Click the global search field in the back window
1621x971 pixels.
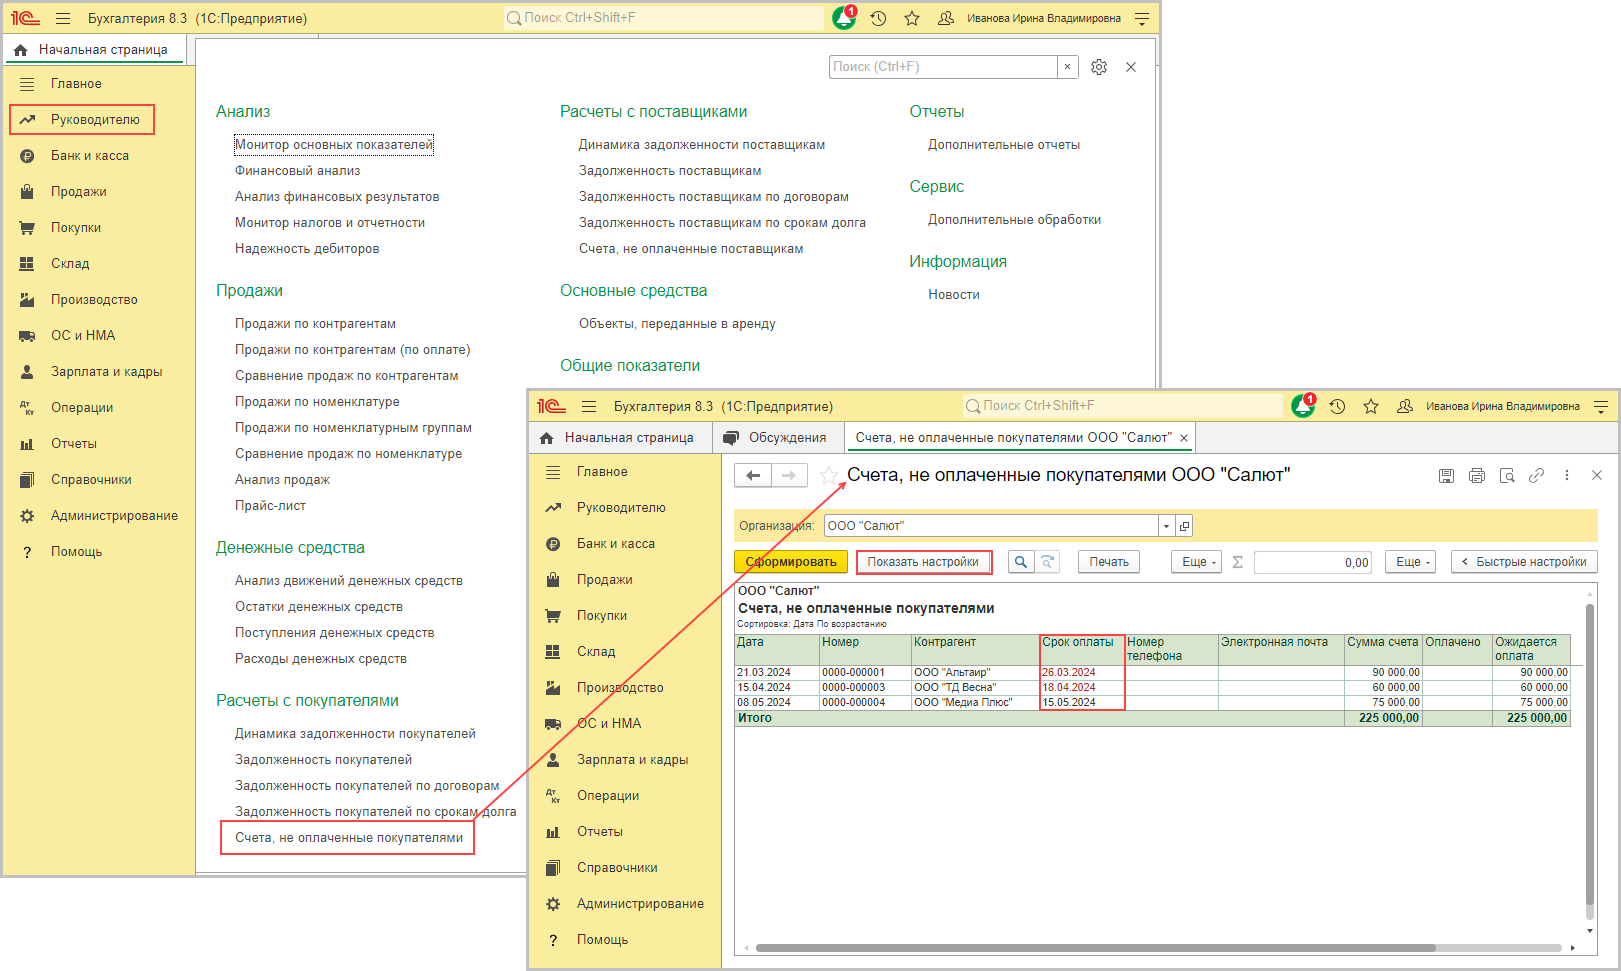tap(664, 18)
